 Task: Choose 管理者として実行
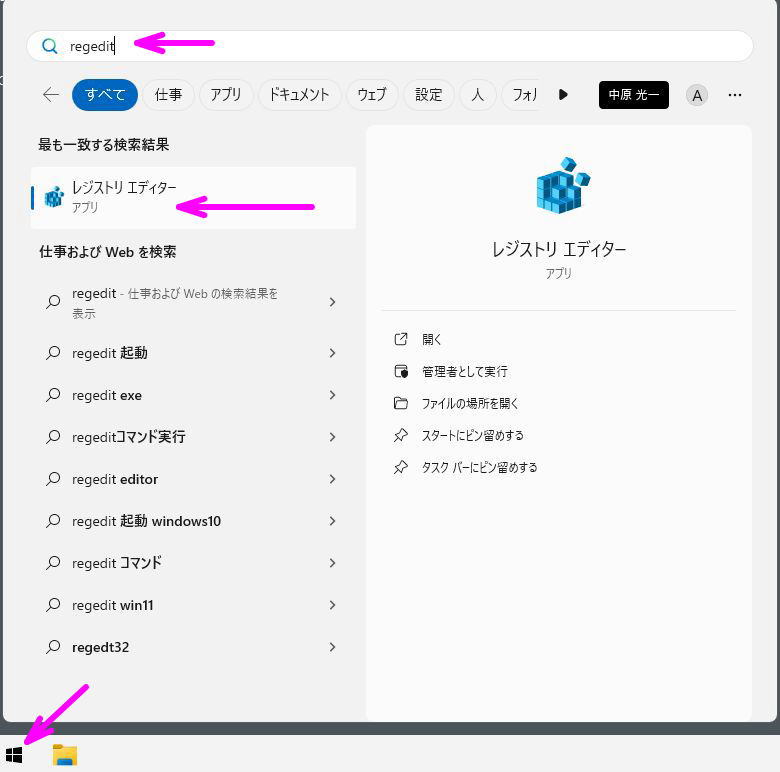coord(465,371)
